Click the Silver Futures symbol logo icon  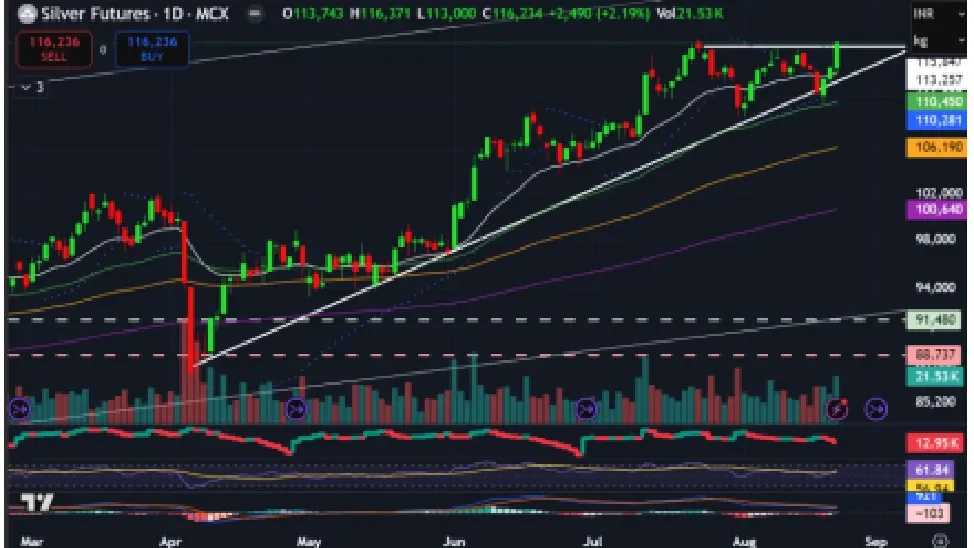27,14
